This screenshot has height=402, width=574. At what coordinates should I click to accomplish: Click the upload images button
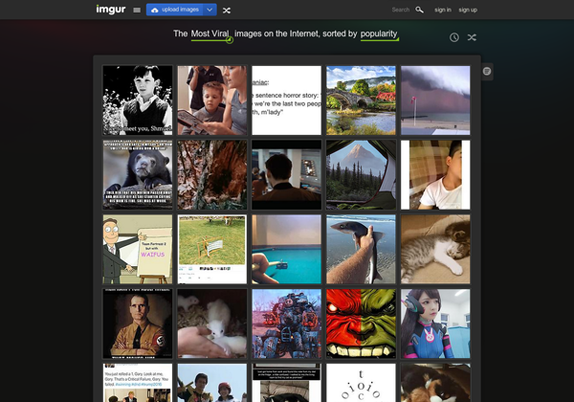coord(175,10)
